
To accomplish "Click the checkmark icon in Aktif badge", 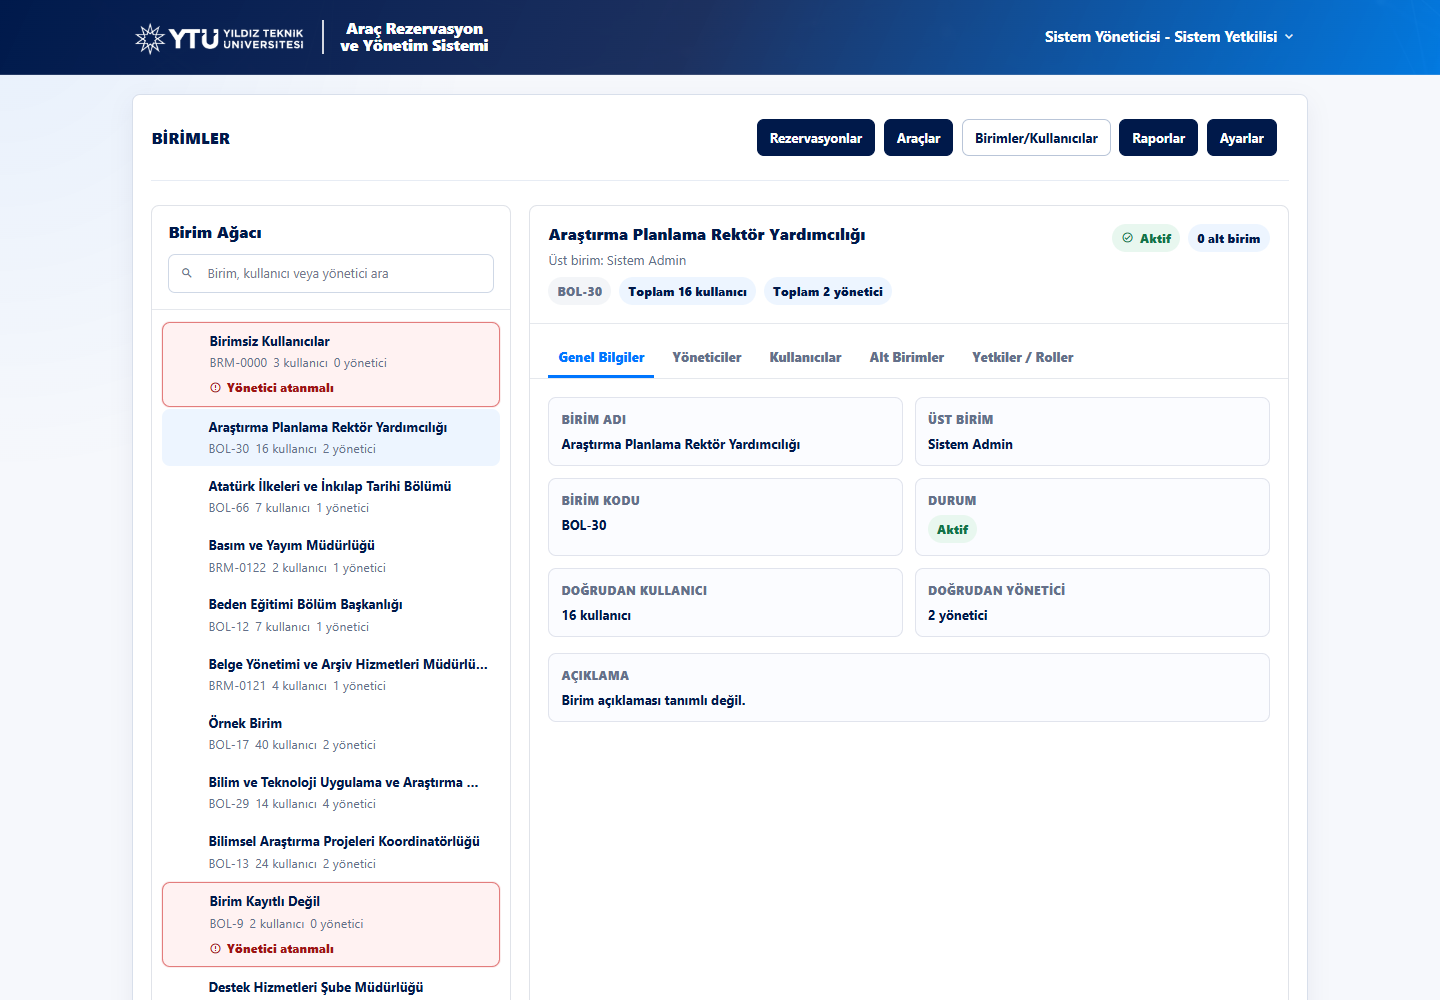I will click(x=1128, y=238).
